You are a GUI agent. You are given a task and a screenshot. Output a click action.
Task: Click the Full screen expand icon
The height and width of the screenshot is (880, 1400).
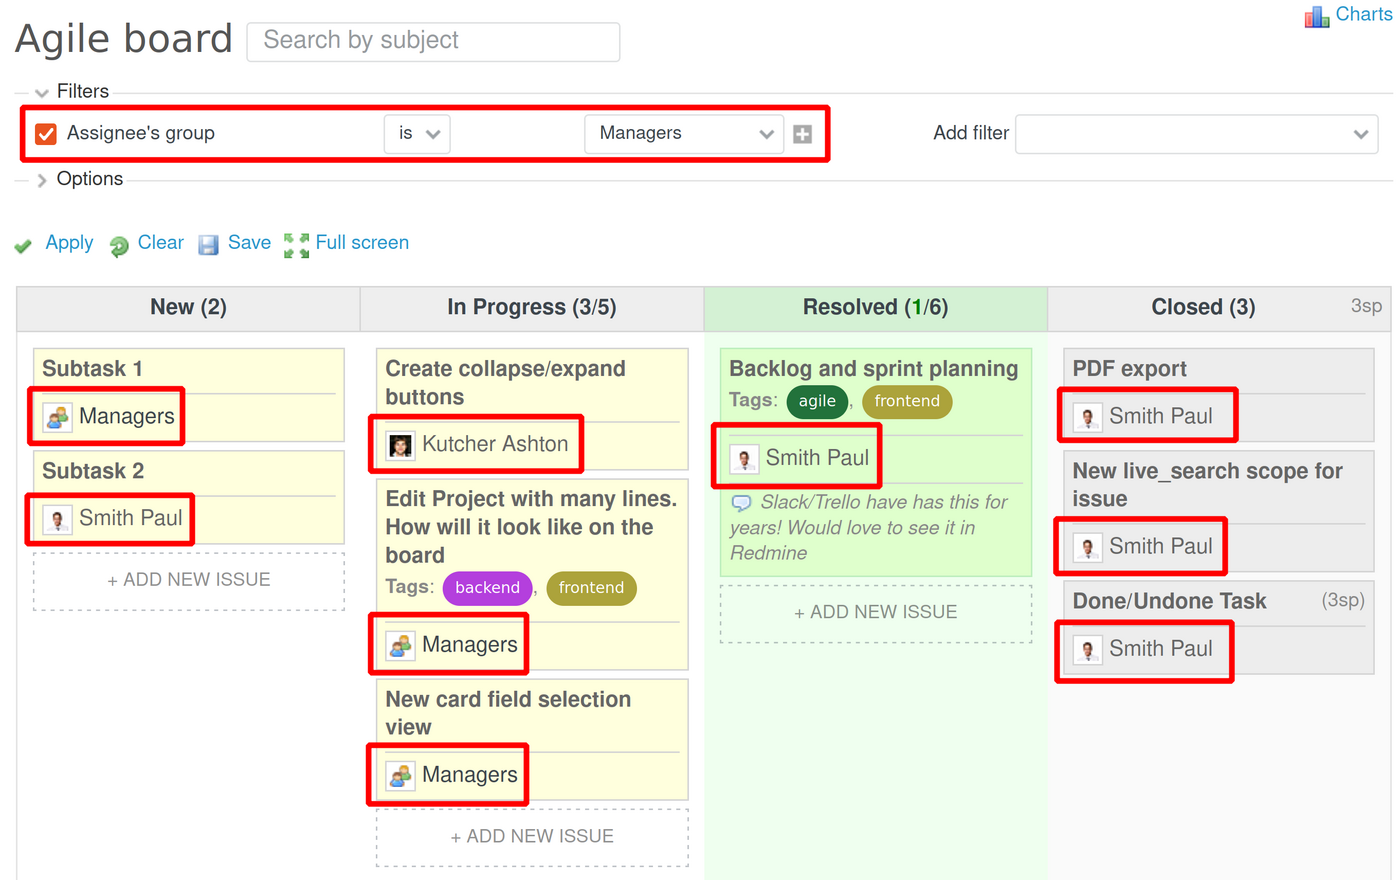click(x=296, y=244)
